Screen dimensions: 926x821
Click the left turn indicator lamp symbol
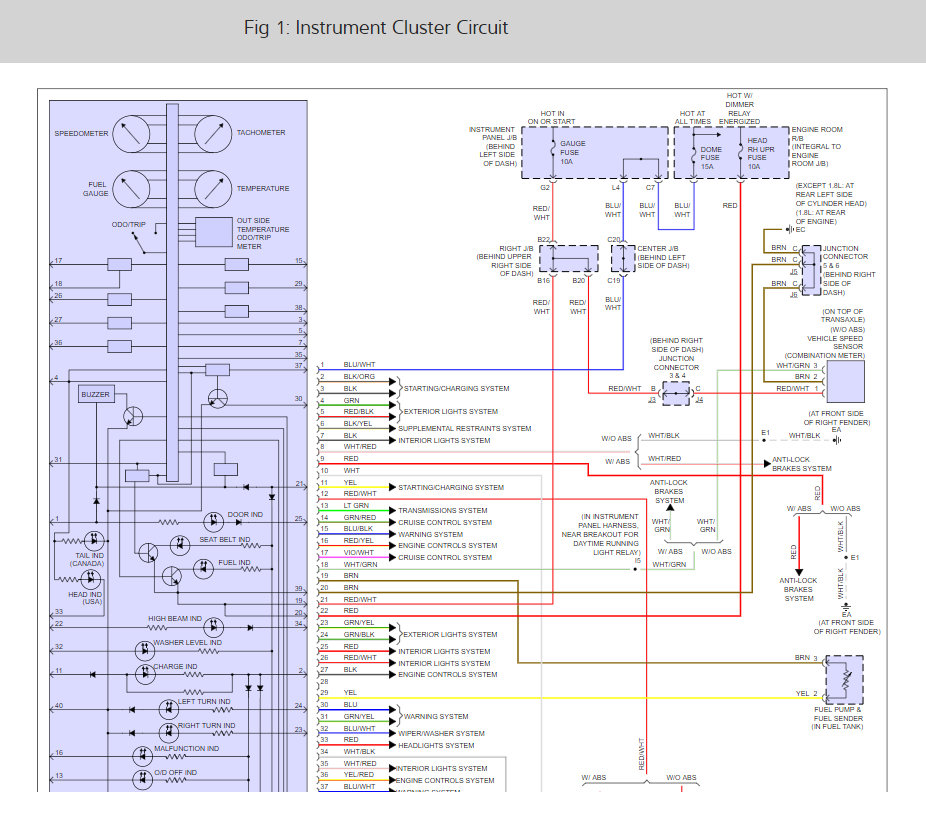click(x=169, y=709)
